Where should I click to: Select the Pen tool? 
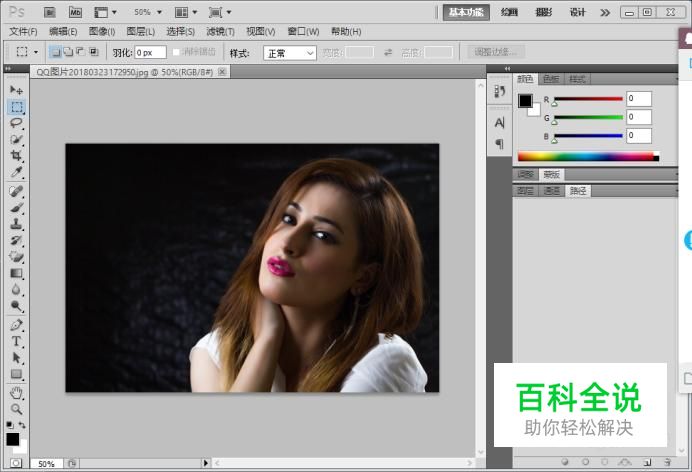click(x=16, y=326)
